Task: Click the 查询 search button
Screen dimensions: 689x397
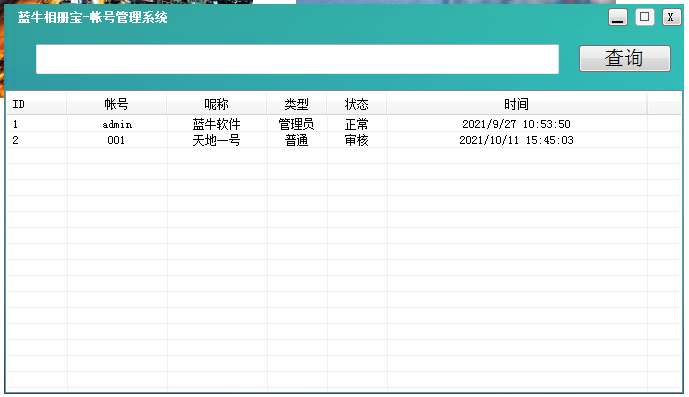Action: pos(625,58)
